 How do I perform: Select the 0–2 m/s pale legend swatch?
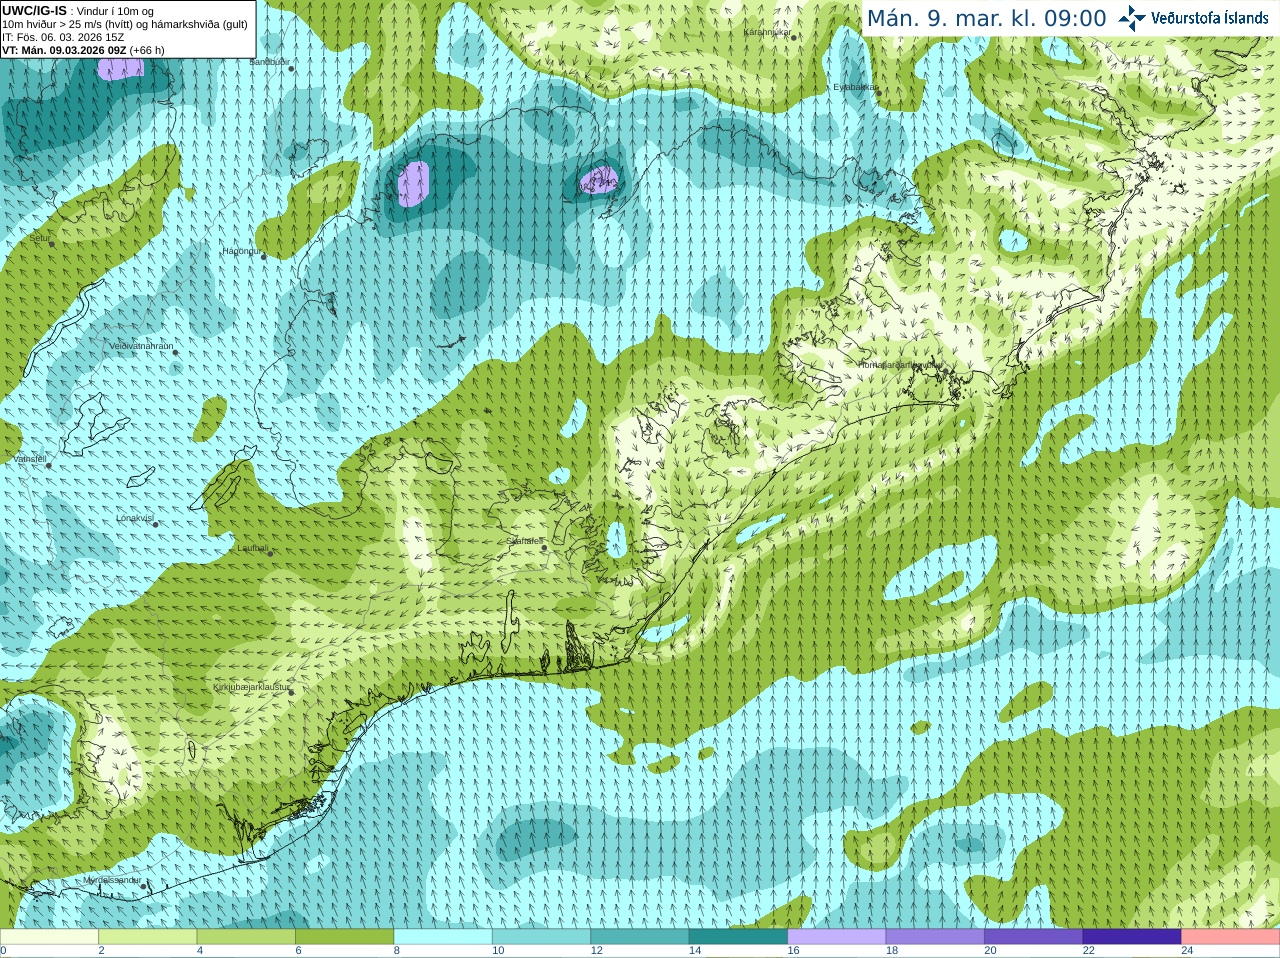[x=49, y=937]
